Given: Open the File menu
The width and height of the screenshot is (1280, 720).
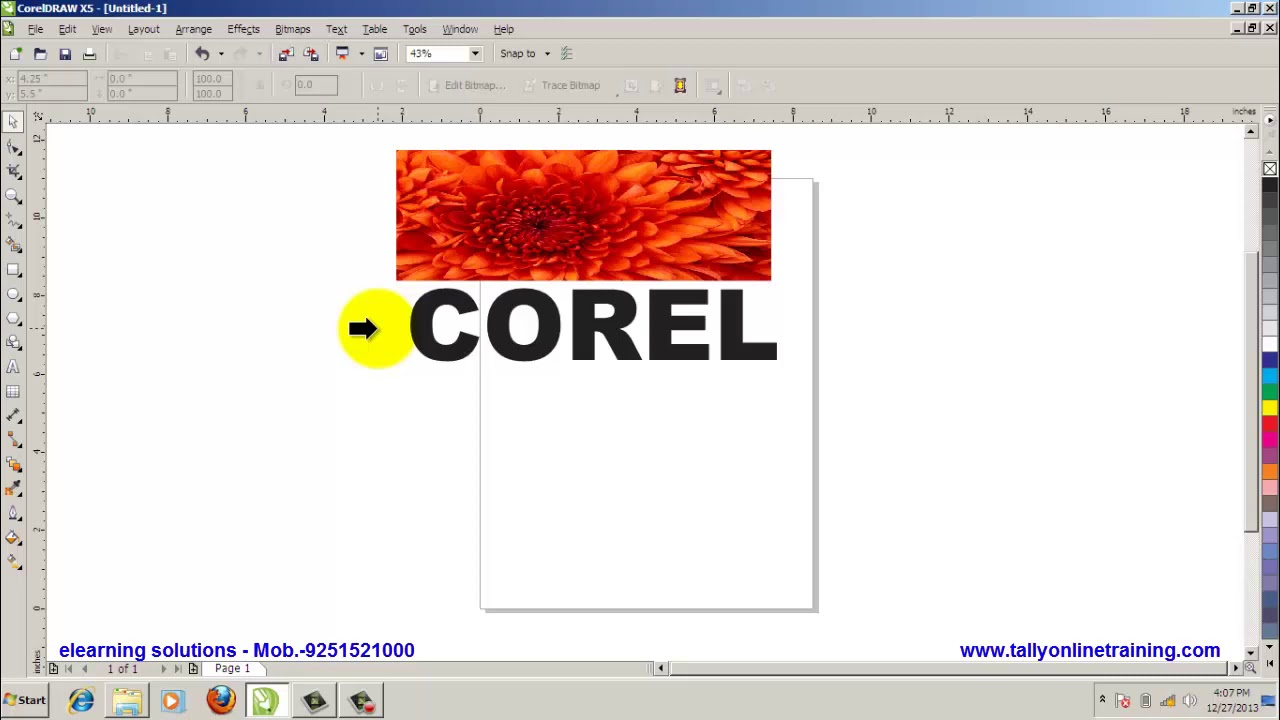Looking at the screenshot, I should pyautogui.click(x=35, y=29).
